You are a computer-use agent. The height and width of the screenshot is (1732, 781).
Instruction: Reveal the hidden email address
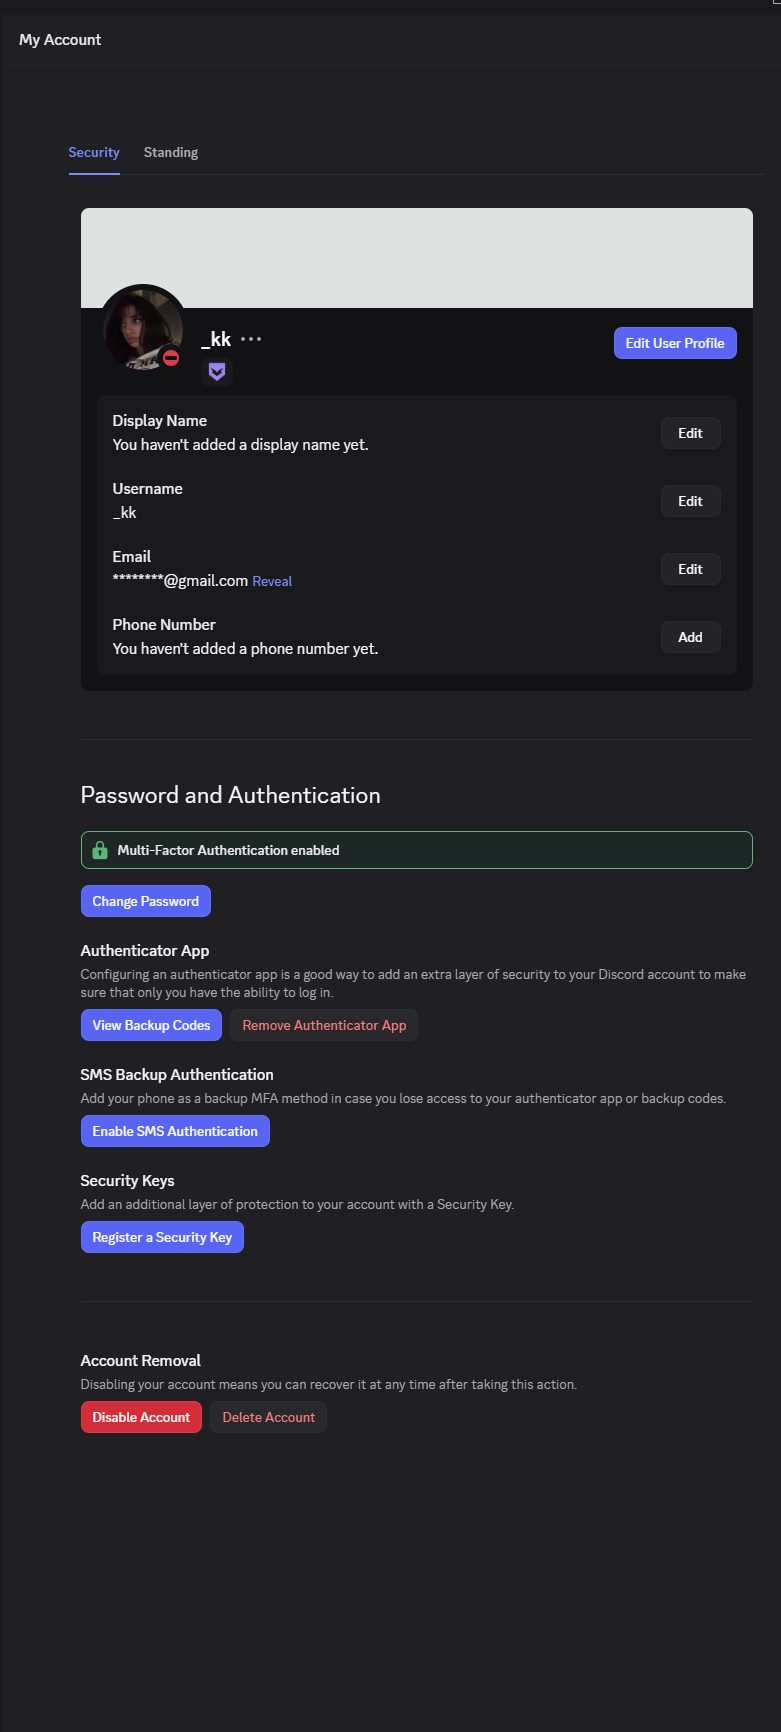point(272,581)
